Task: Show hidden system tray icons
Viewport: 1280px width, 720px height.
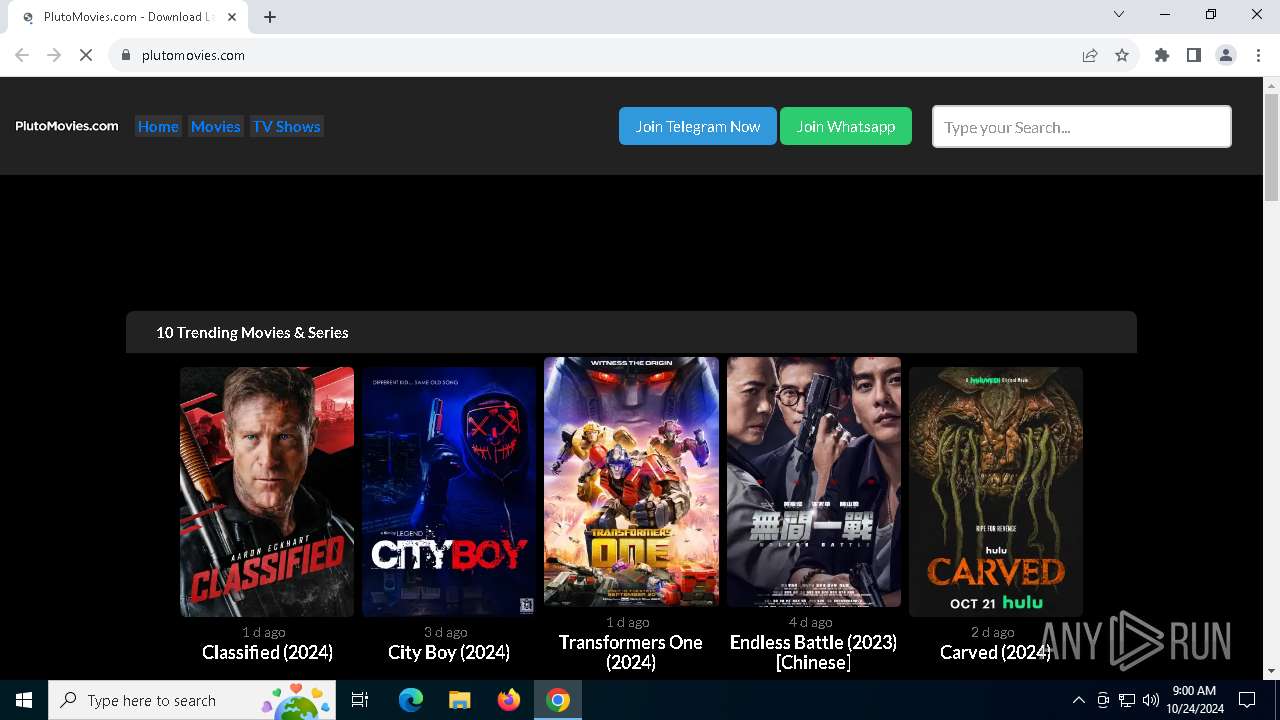Action: click(1078, 700)
